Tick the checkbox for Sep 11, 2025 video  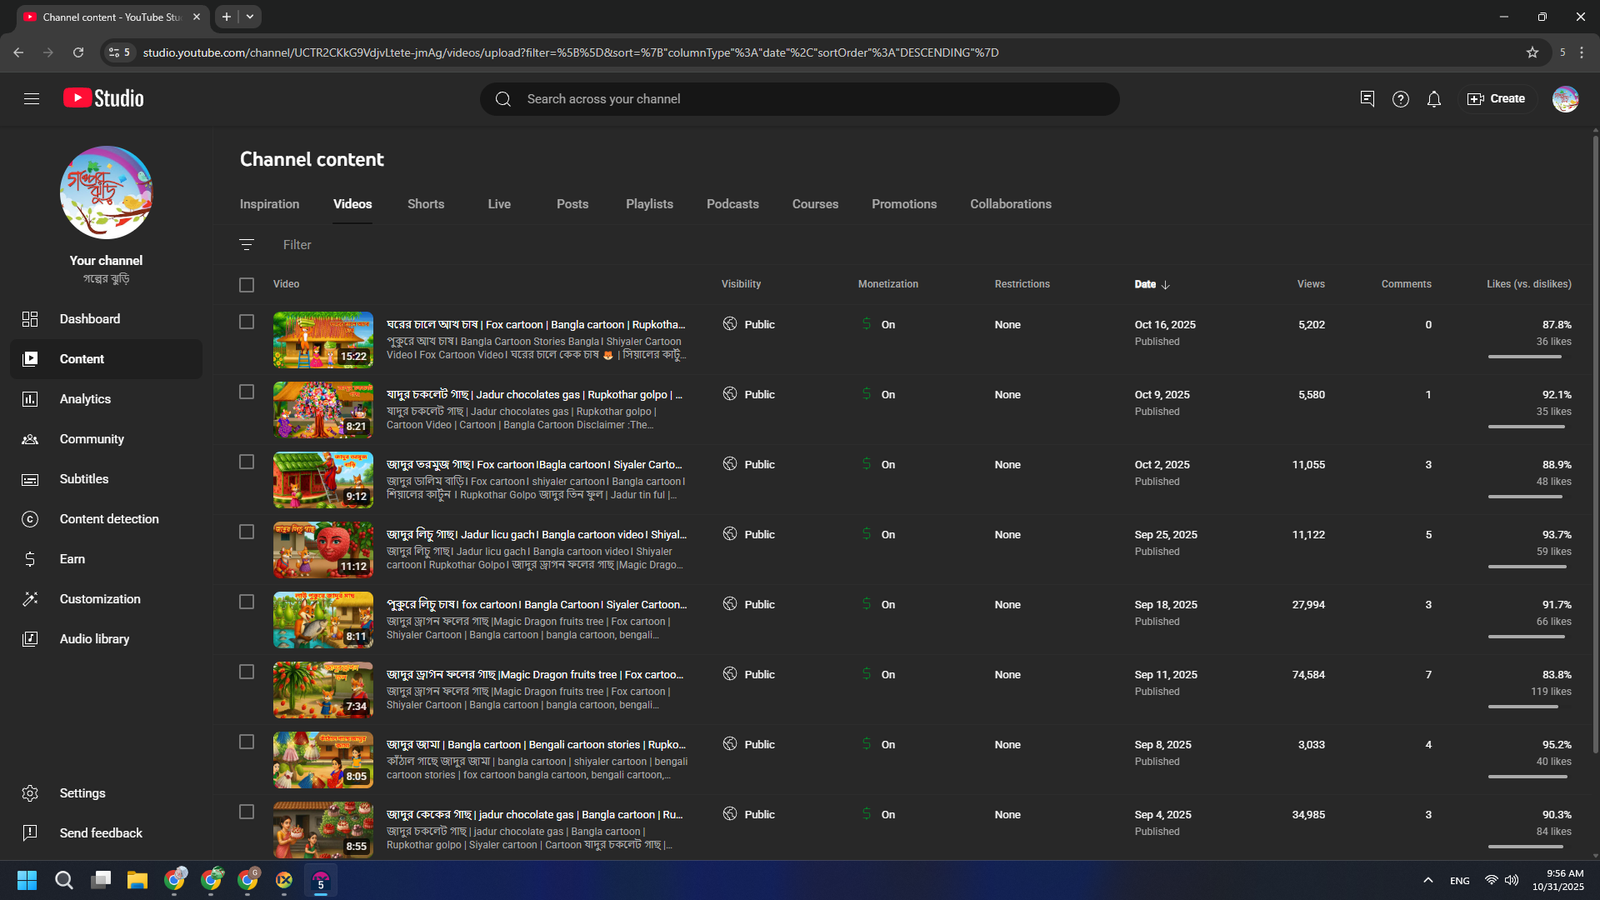(x=247, y=672)
